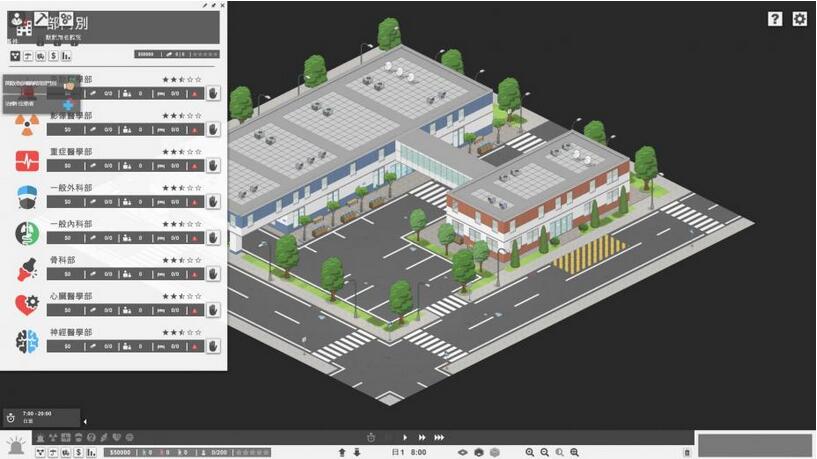Screen dimensions: 817x459
Task: Click the Cardiology heart icon
Action: pyautogui.click(x=26, y=304)
